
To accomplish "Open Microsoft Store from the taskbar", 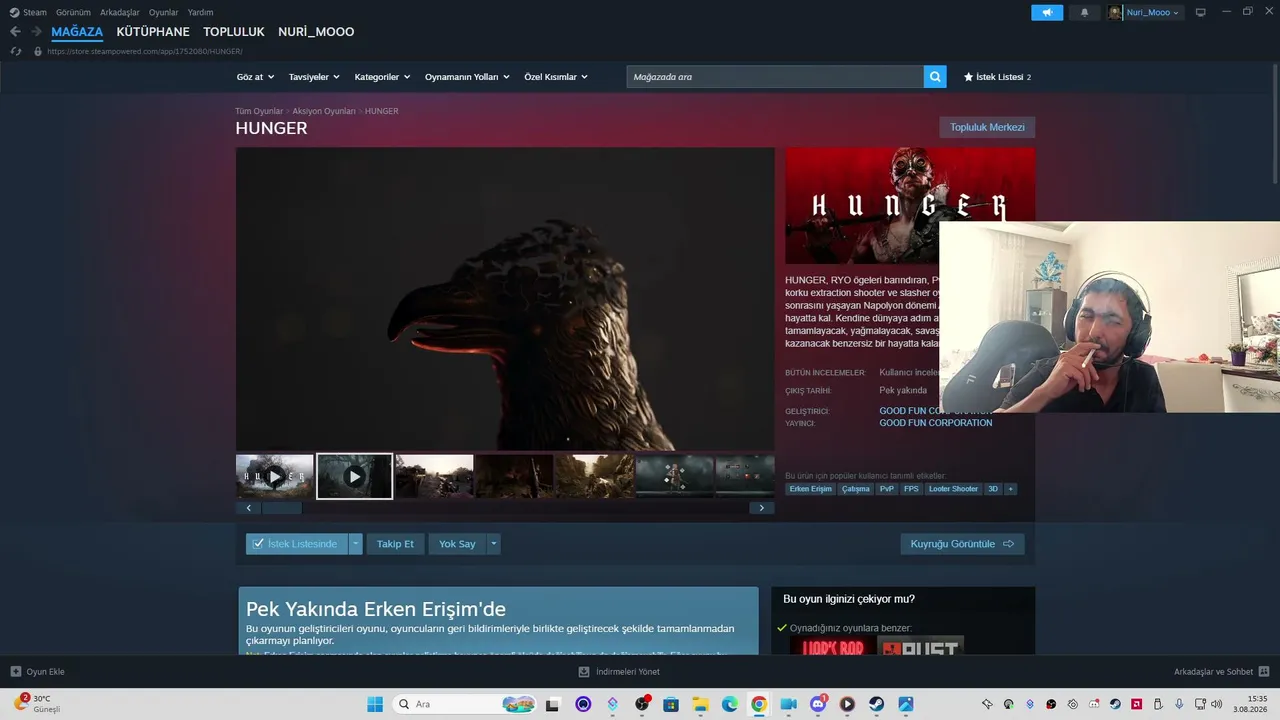I will pos(671,704).
